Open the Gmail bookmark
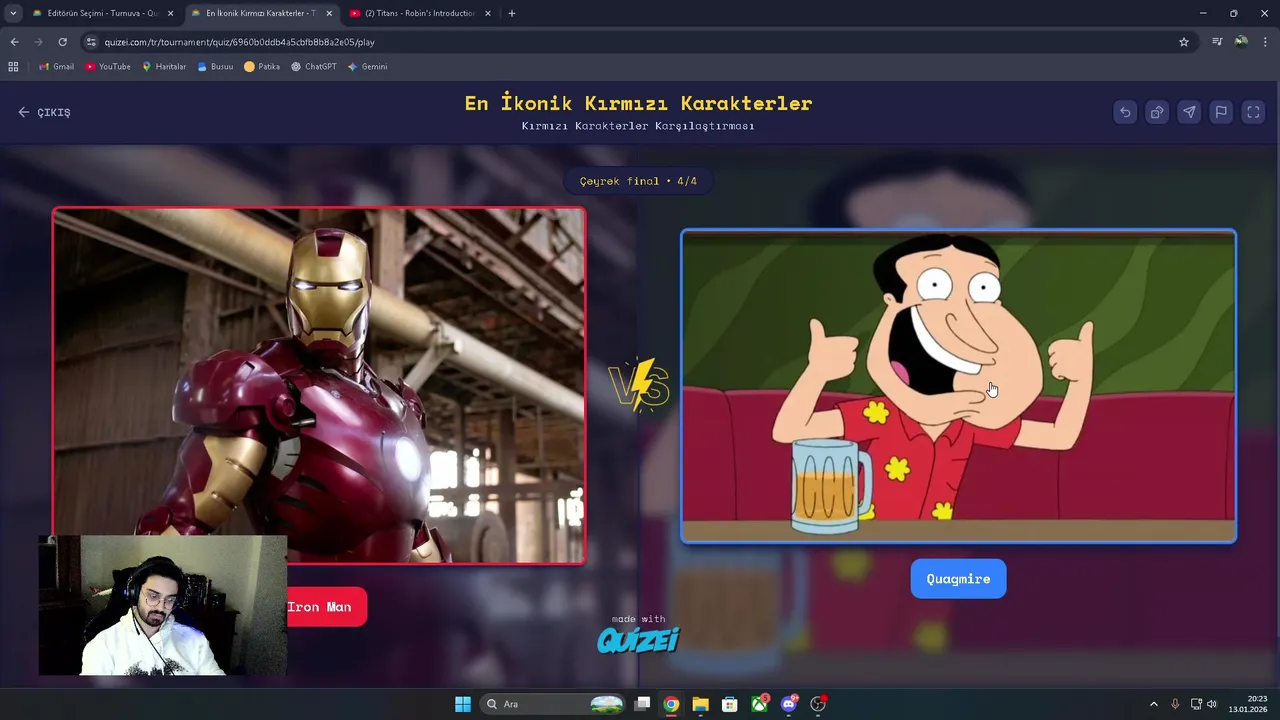The height and width of the screenshot is (720, 1280). click(56, 67)
